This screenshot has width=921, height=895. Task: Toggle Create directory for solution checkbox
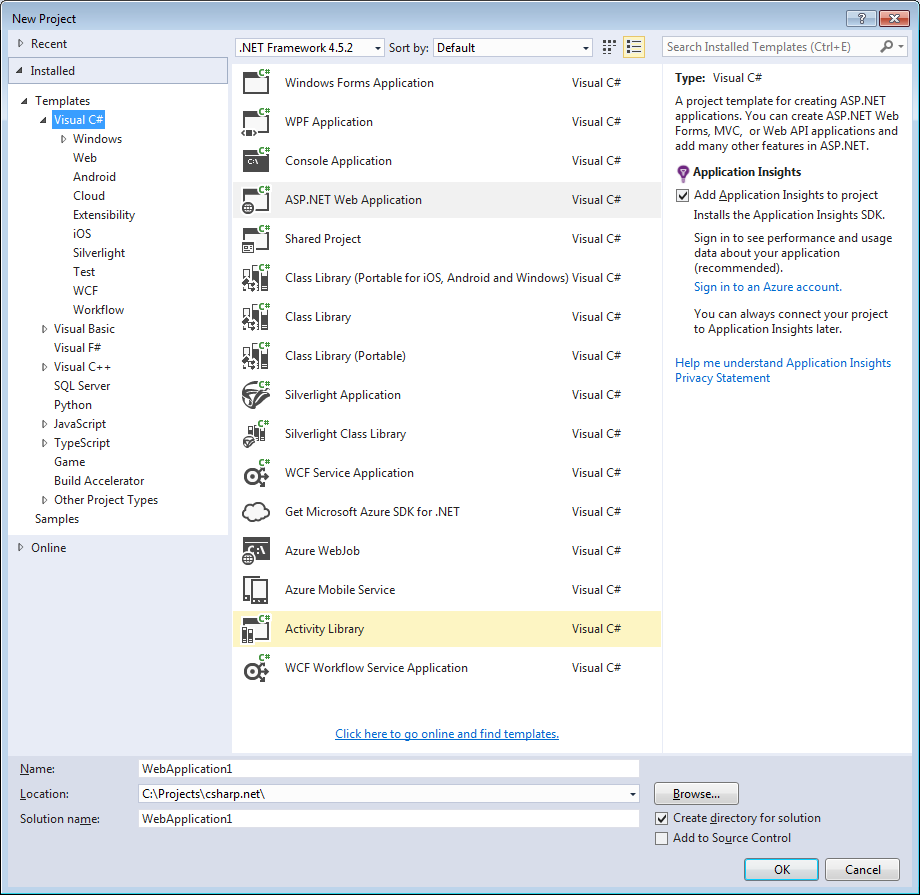coord(661,818)
